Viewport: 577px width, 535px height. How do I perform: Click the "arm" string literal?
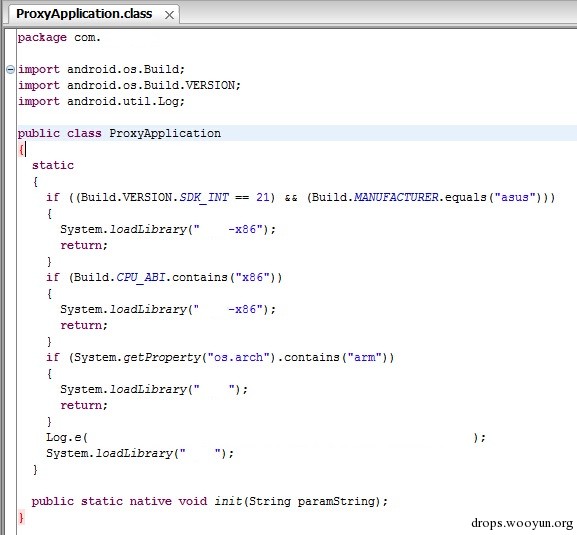pyautogui.click(x=364, y=357)
